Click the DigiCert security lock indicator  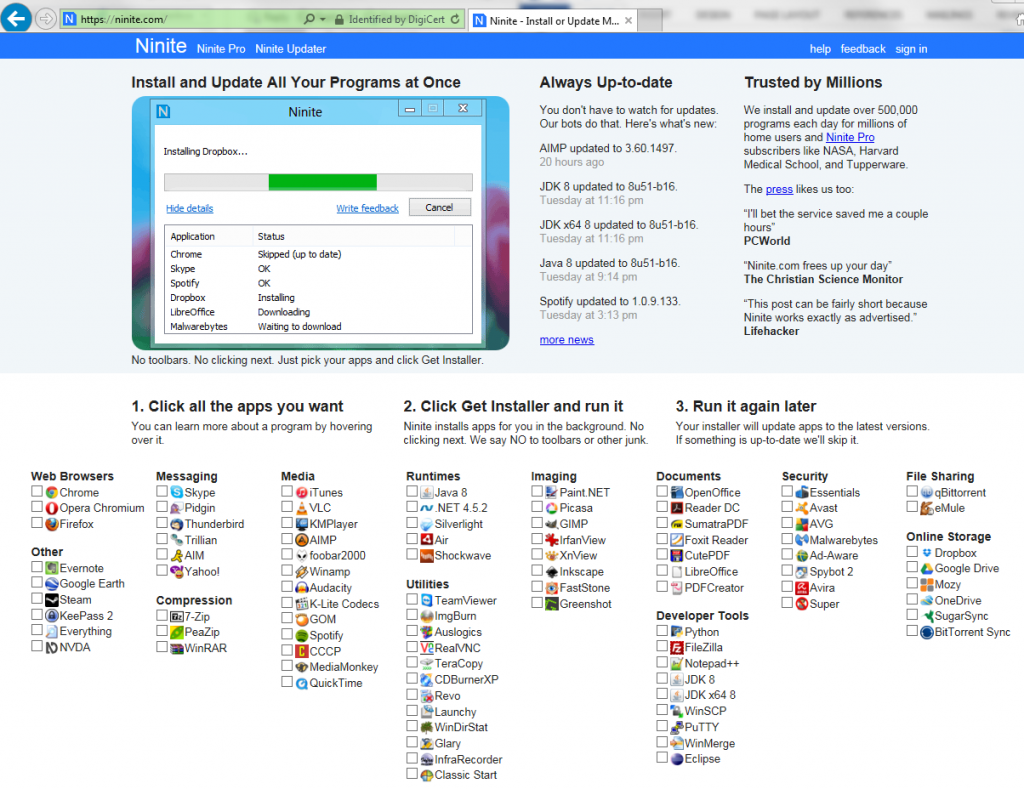[x=389, y=20]
